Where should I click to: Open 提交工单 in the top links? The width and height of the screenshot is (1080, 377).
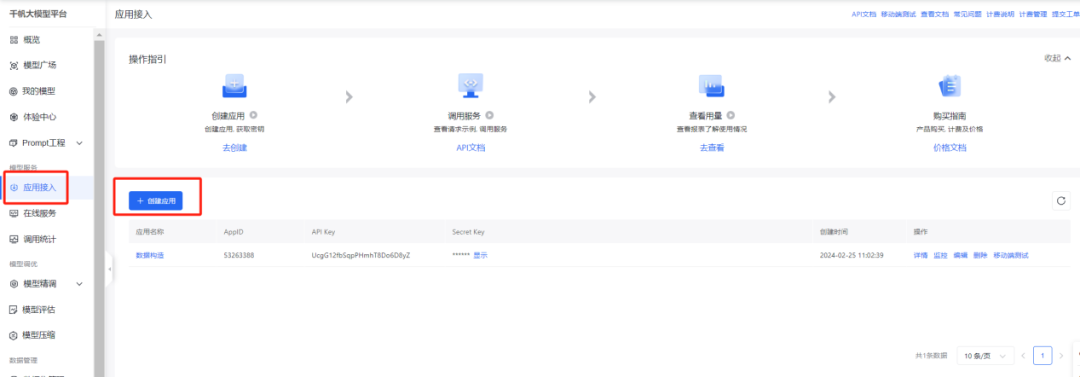tap(1066, 14)
